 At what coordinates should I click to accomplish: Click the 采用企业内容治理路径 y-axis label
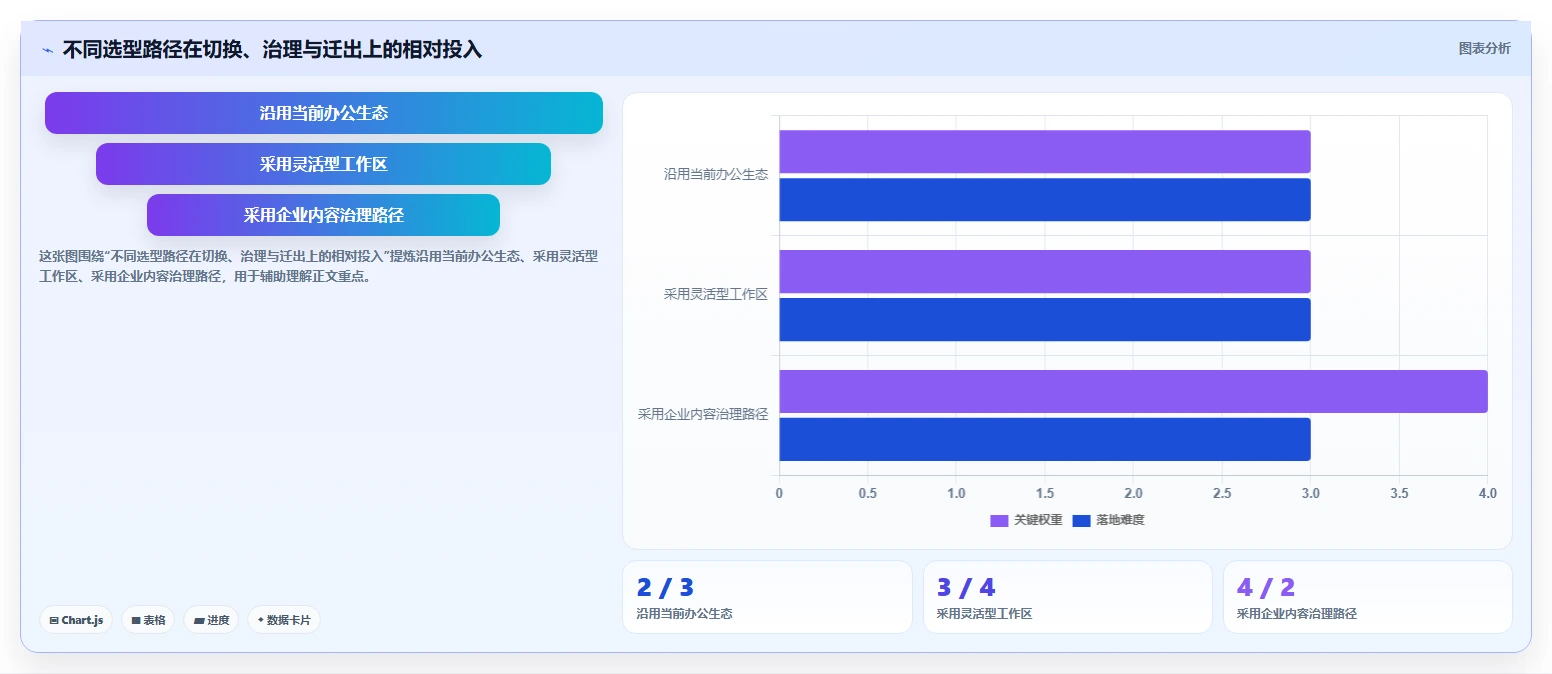coord(703,414)
